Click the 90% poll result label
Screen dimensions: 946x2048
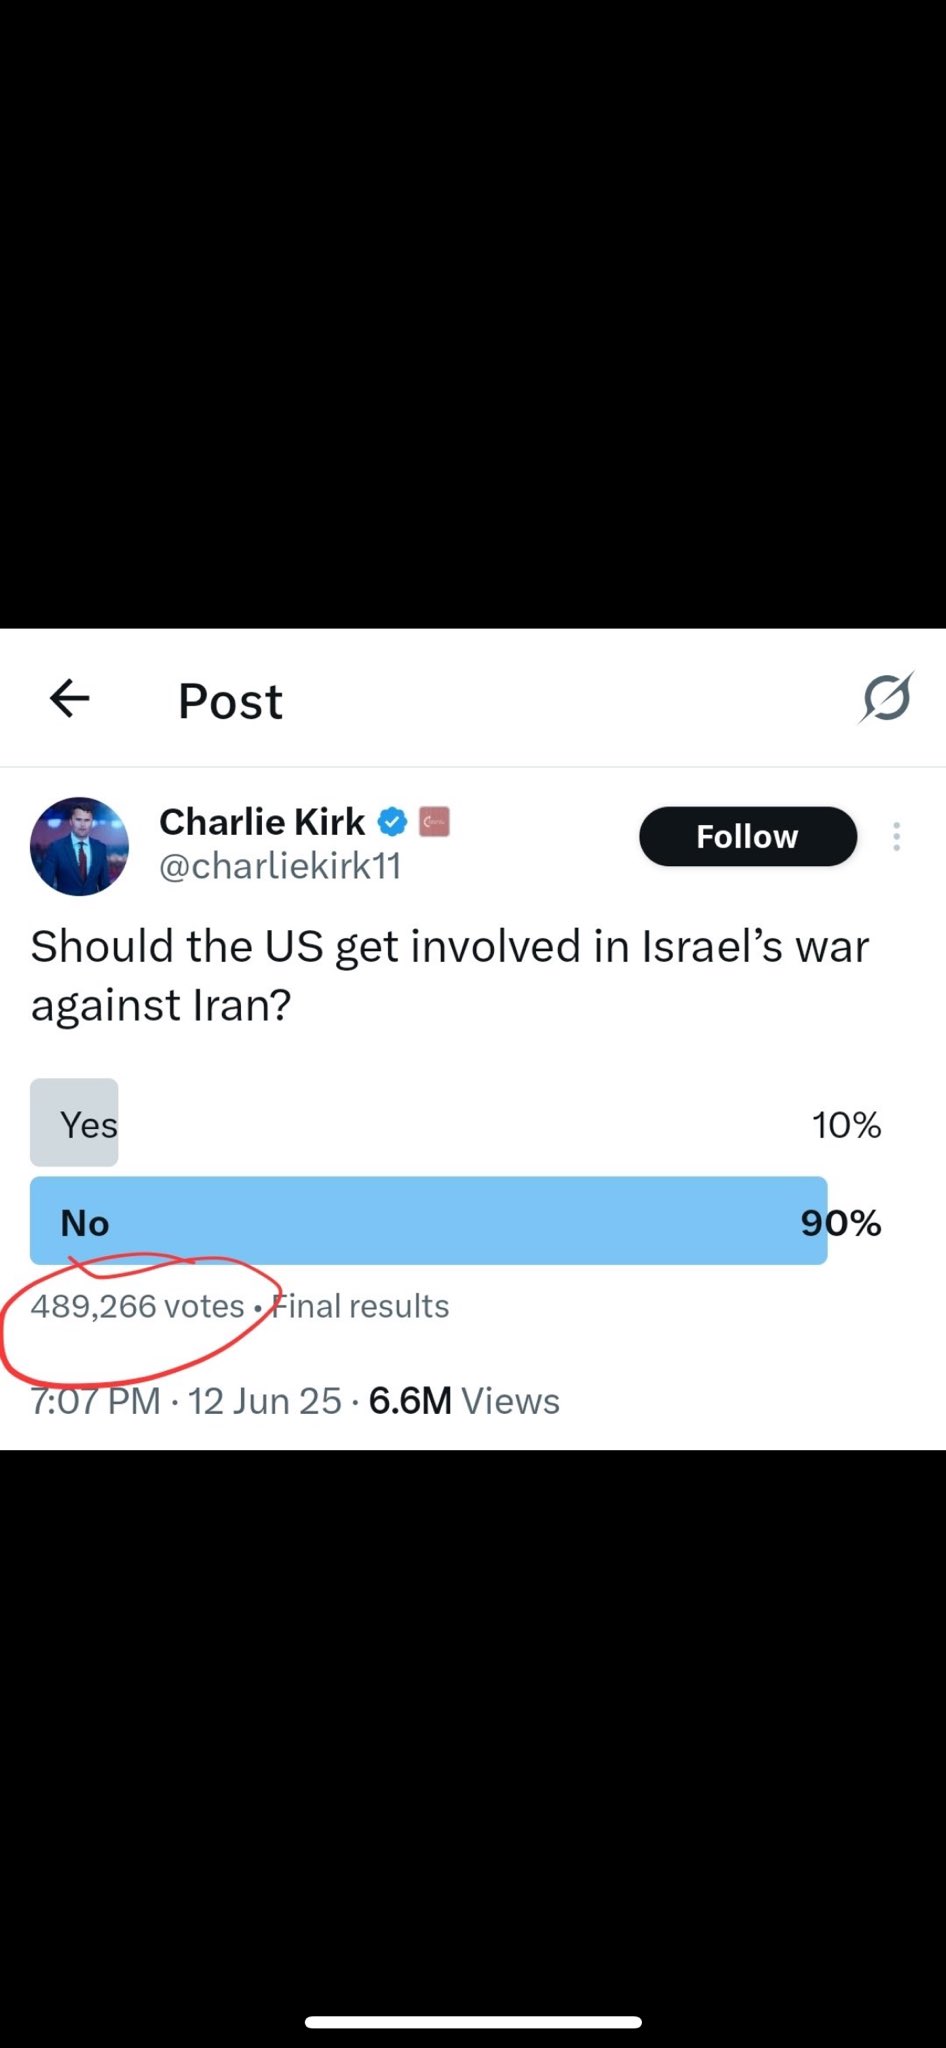[841, 1223]
